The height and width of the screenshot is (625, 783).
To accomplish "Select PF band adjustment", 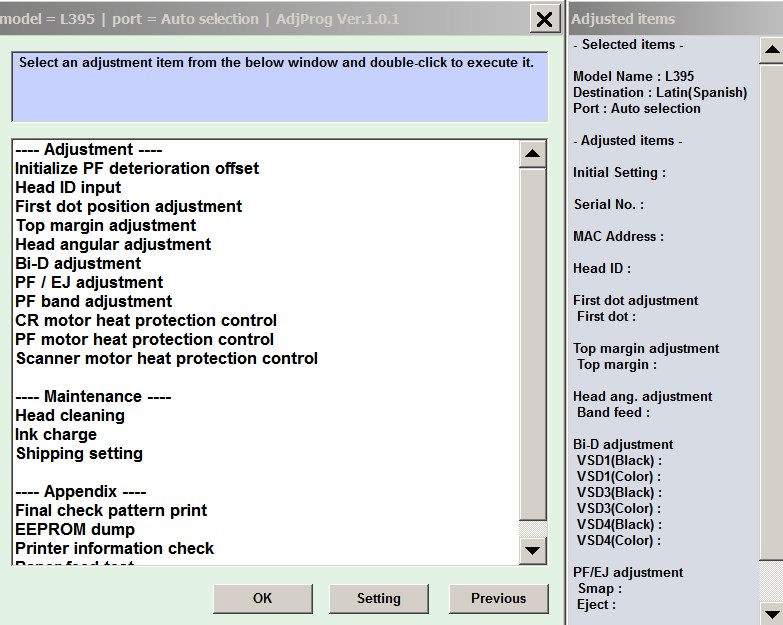I will pos(93,301).
